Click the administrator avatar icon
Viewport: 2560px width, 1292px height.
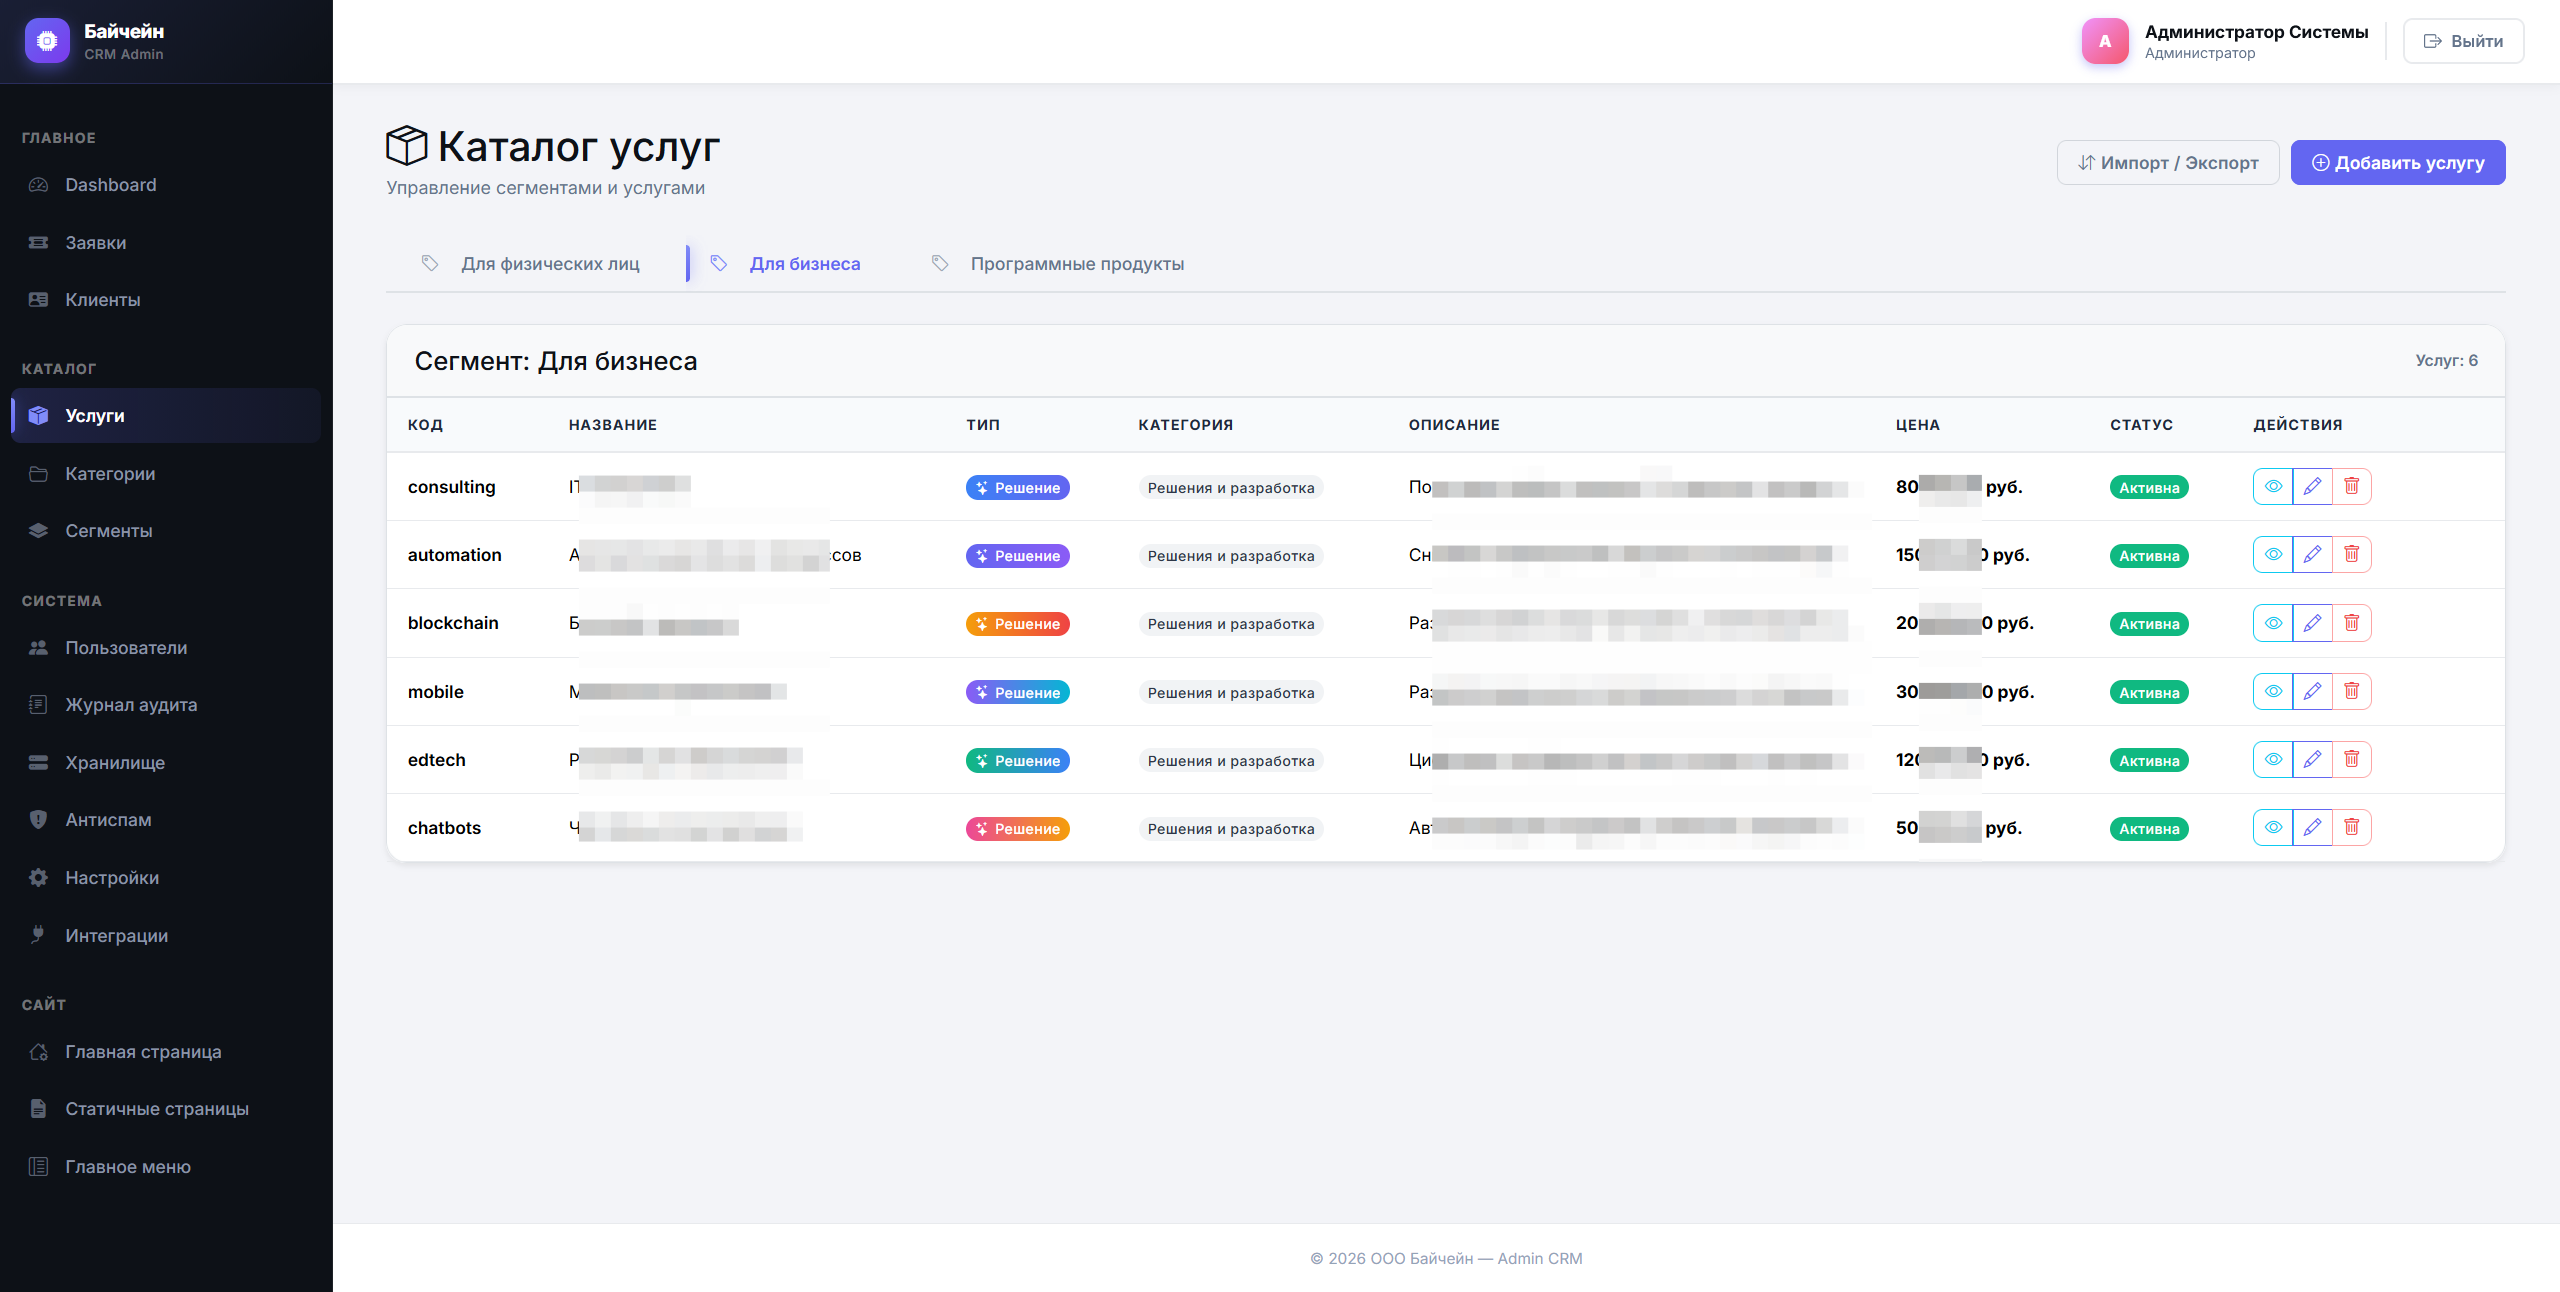click(x=2105, y=41)
